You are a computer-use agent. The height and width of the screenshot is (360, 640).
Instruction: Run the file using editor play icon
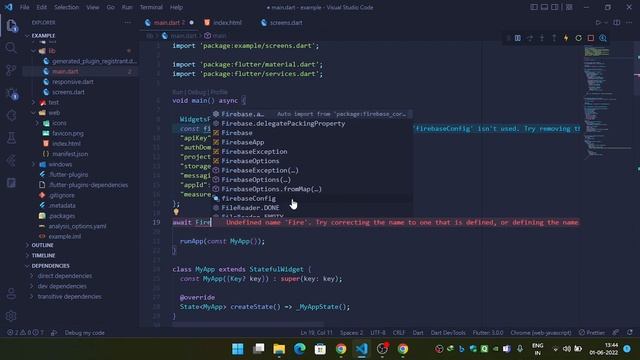point(598,22)
